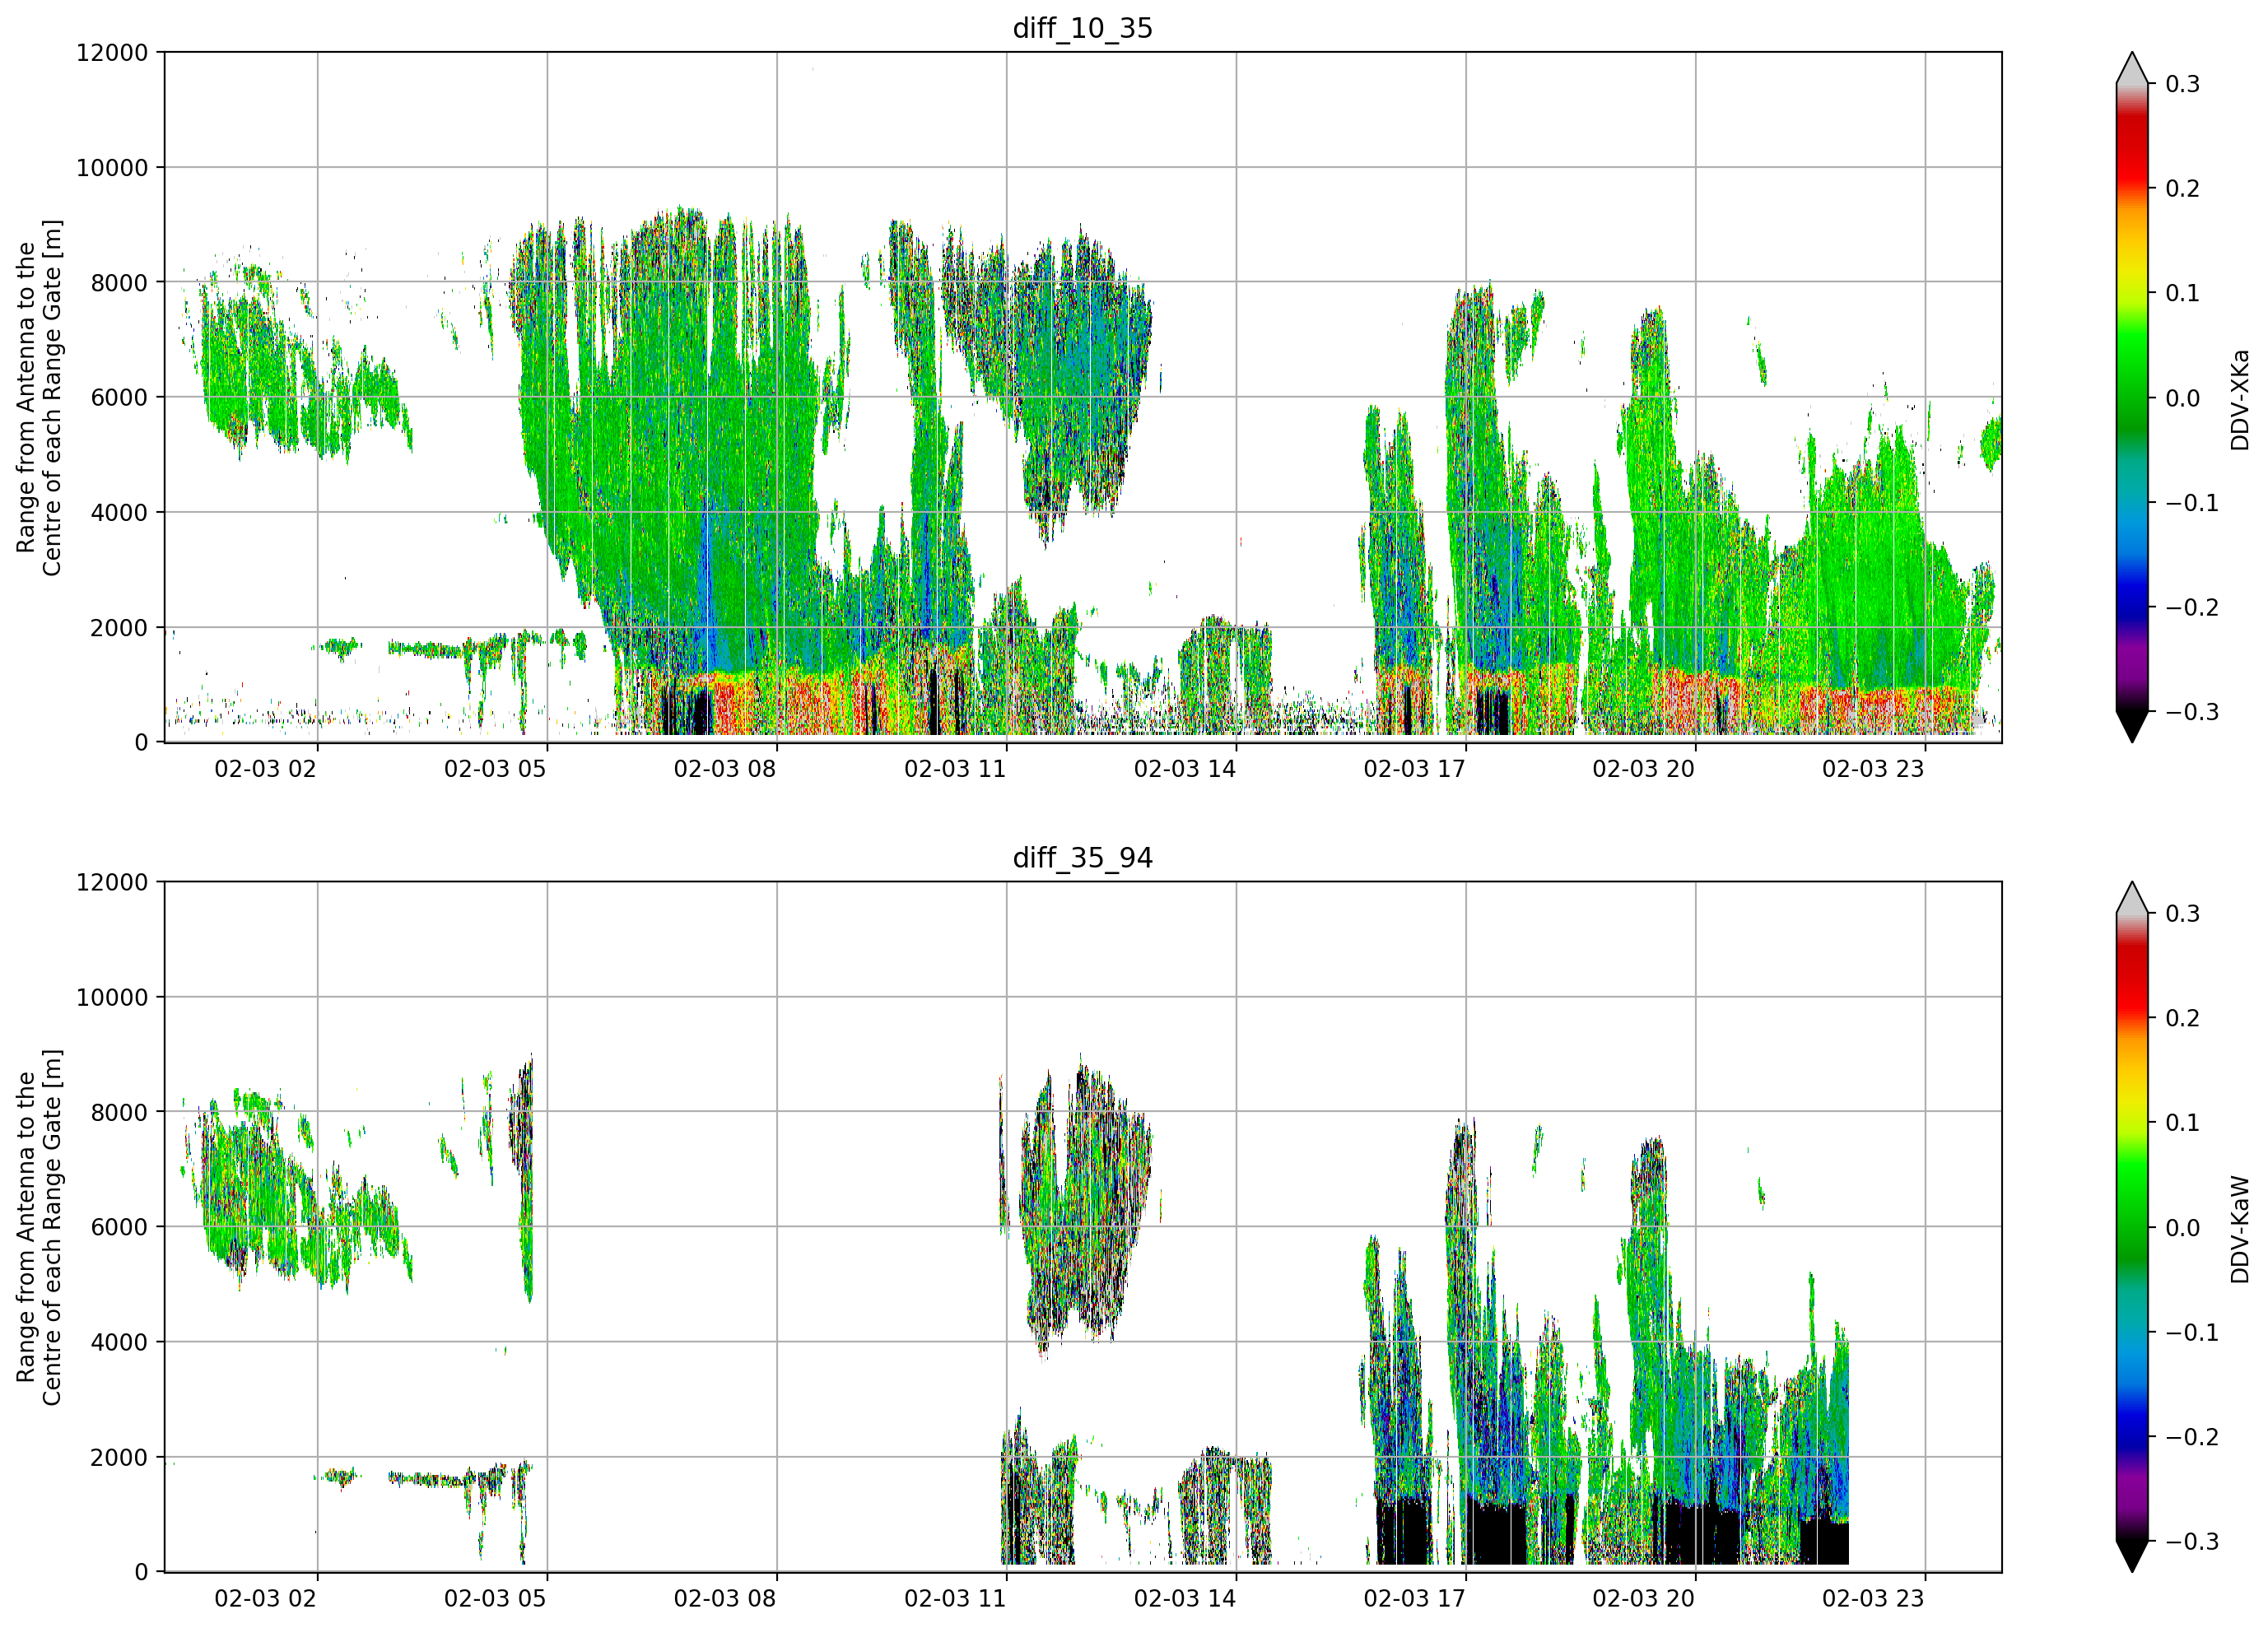Viewport: 2268px width, 1628px height.
Task: Click the 0.1 tick on DDV-KaW colorbar
Action: (2183, 1123)
